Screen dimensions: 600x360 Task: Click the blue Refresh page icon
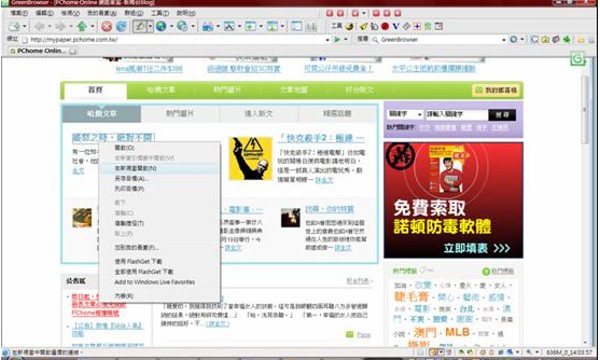click(121, 26)
